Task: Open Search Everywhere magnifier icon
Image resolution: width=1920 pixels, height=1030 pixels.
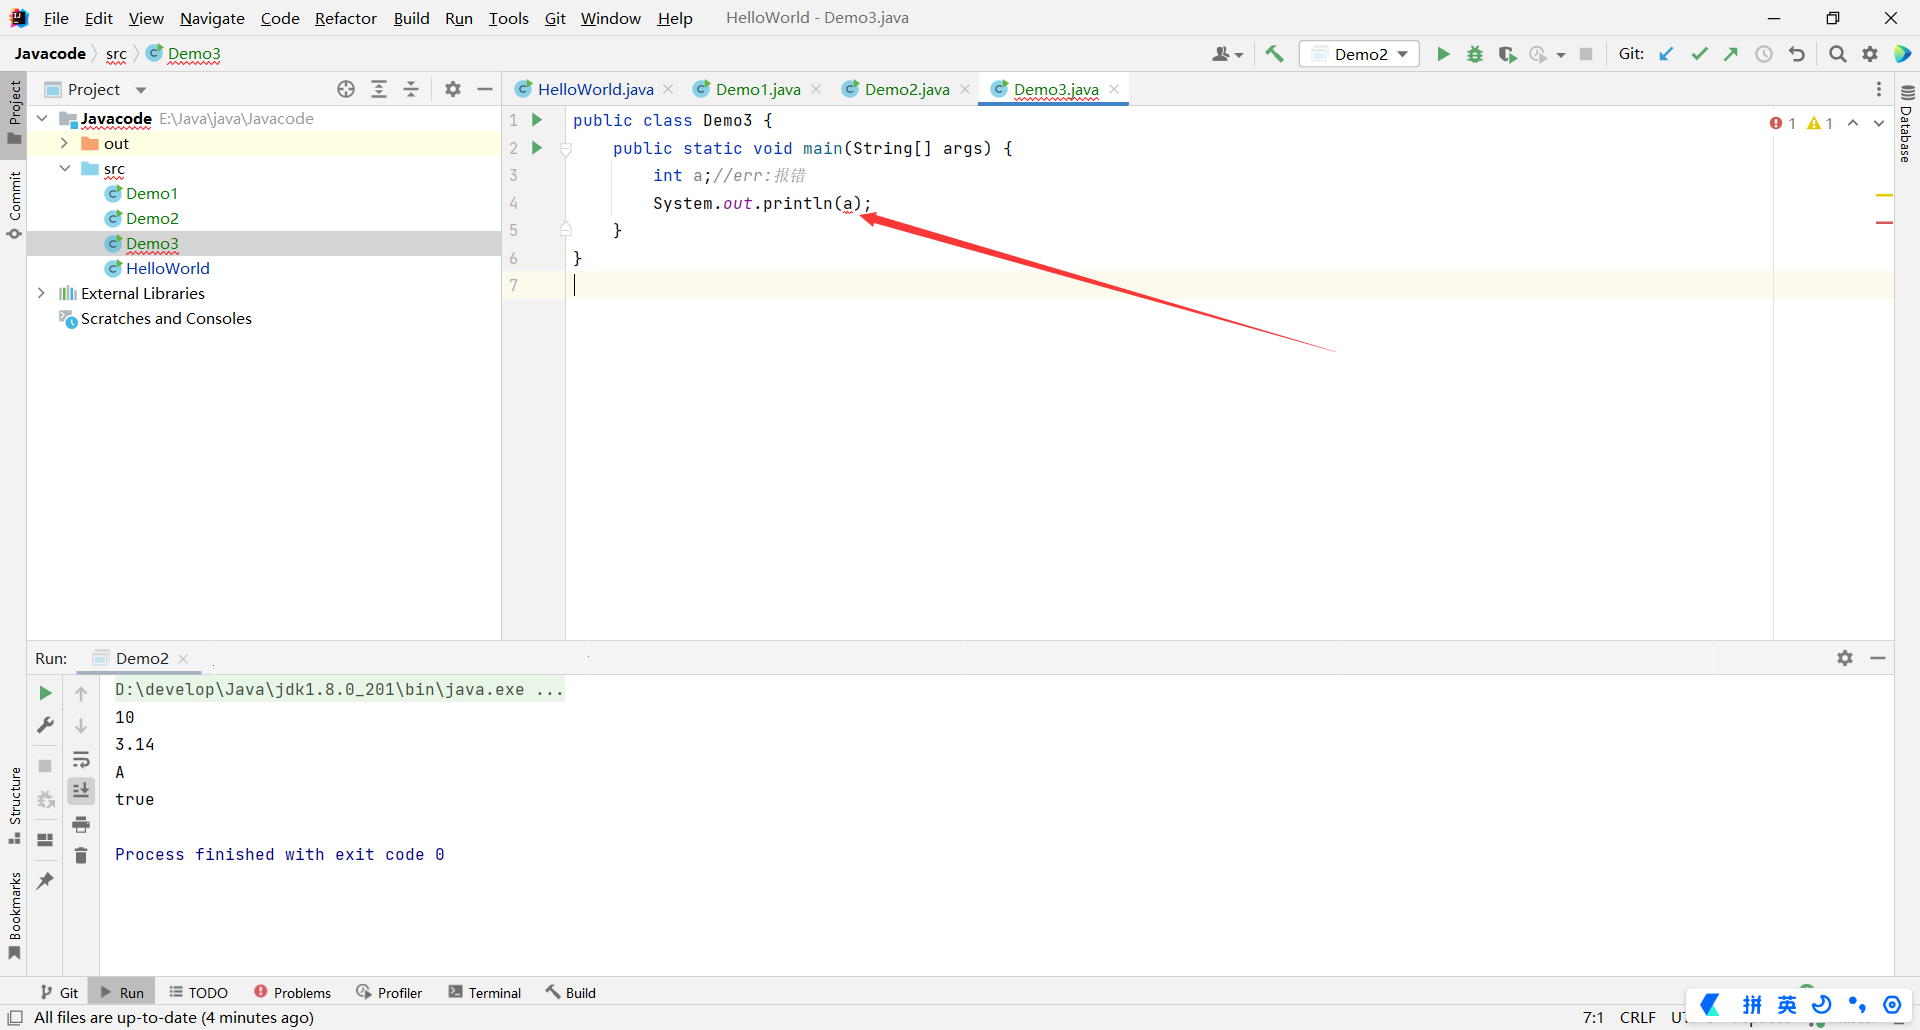Action: [1838, 54]
